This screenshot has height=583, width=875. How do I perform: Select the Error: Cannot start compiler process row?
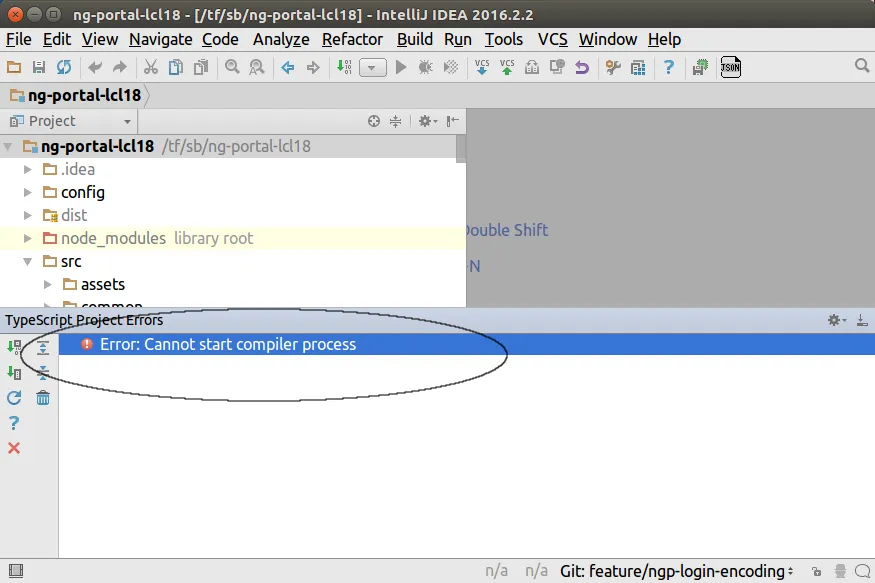tap(467, 344)
